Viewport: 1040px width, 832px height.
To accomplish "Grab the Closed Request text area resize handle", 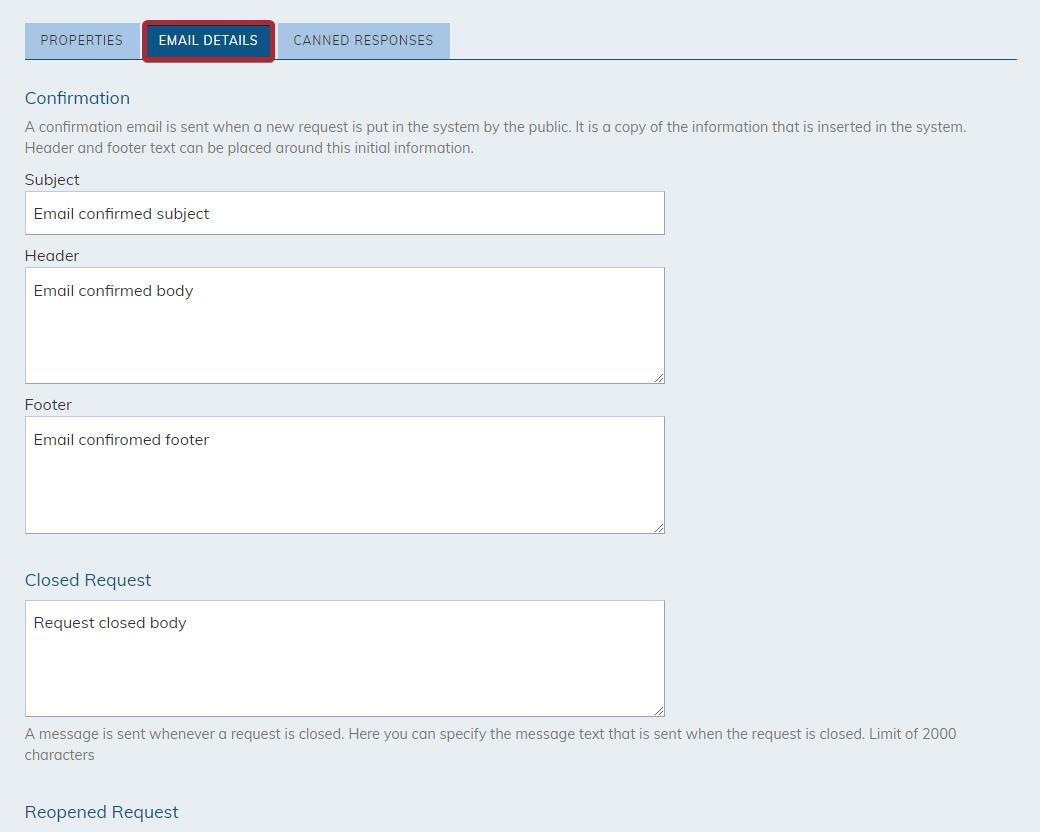I will [x=659, y=711].
